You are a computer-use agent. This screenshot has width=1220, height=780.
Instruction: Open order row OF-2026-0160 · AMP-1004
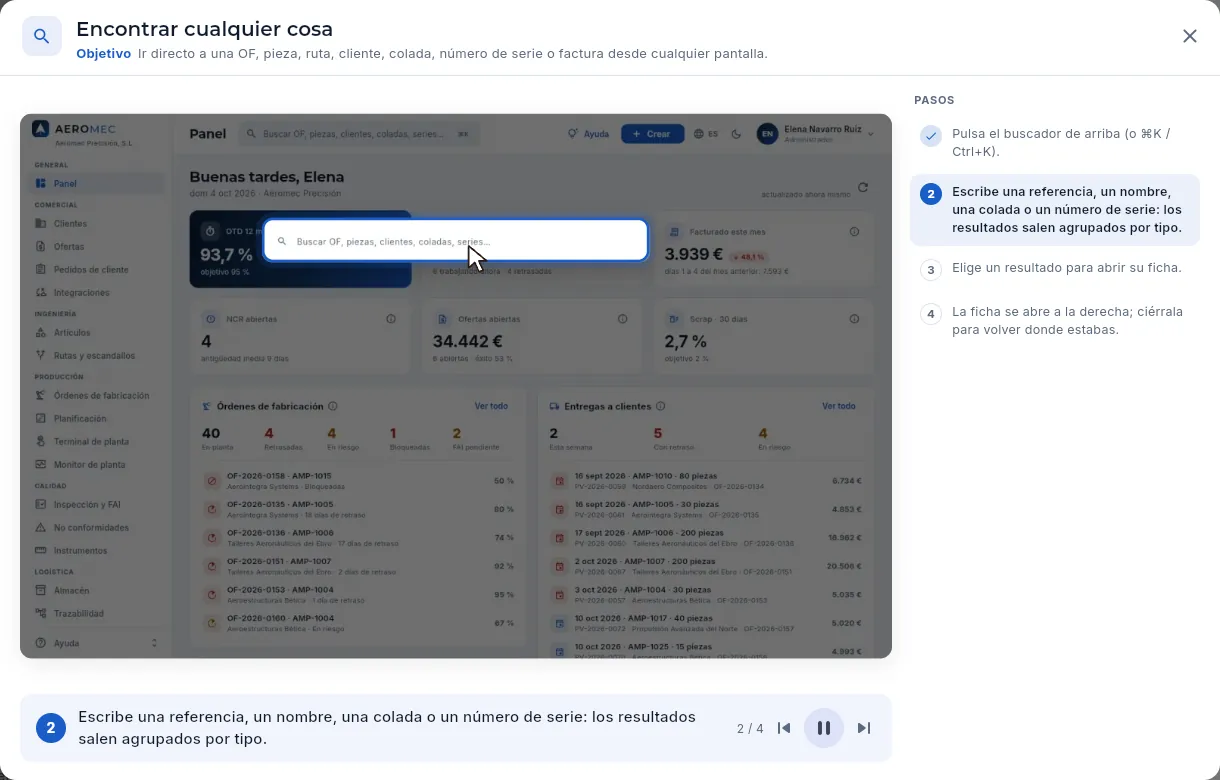(x=358, y=623)
